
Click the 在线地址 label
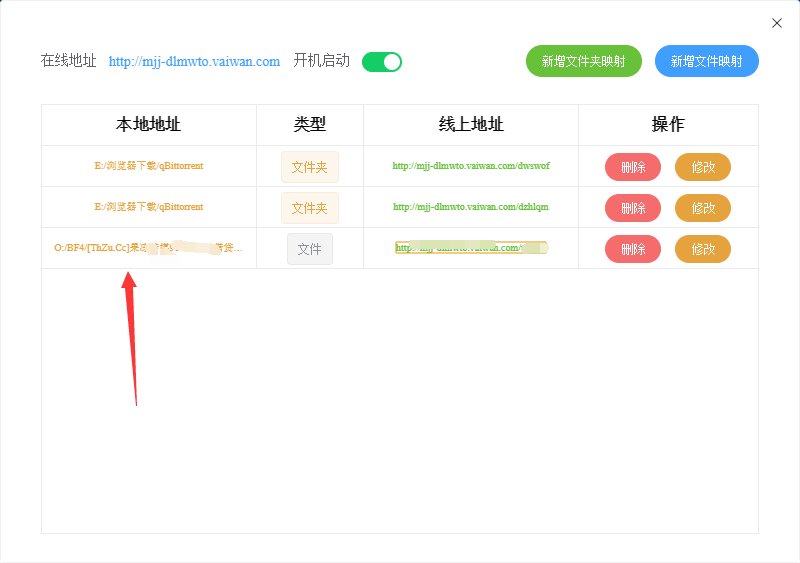[68, 61]
